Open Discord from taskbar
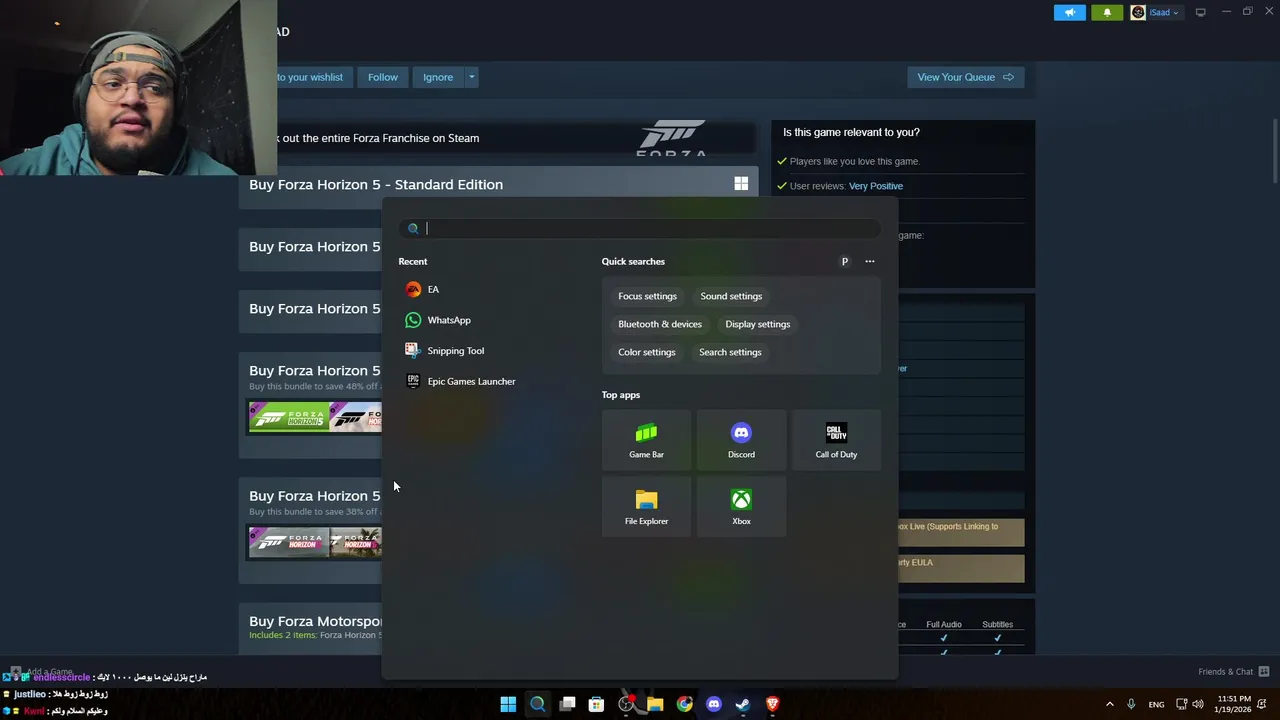This screenshot has width=1280, height=720. click(713, 704)
